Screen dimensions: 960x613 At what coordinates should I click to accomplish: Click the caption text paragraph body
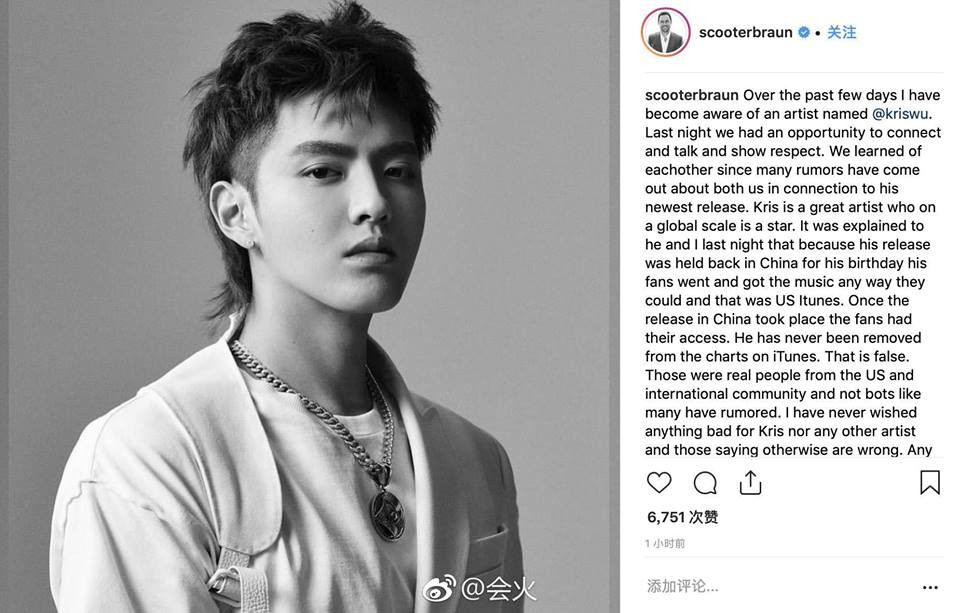pos(793,273)
